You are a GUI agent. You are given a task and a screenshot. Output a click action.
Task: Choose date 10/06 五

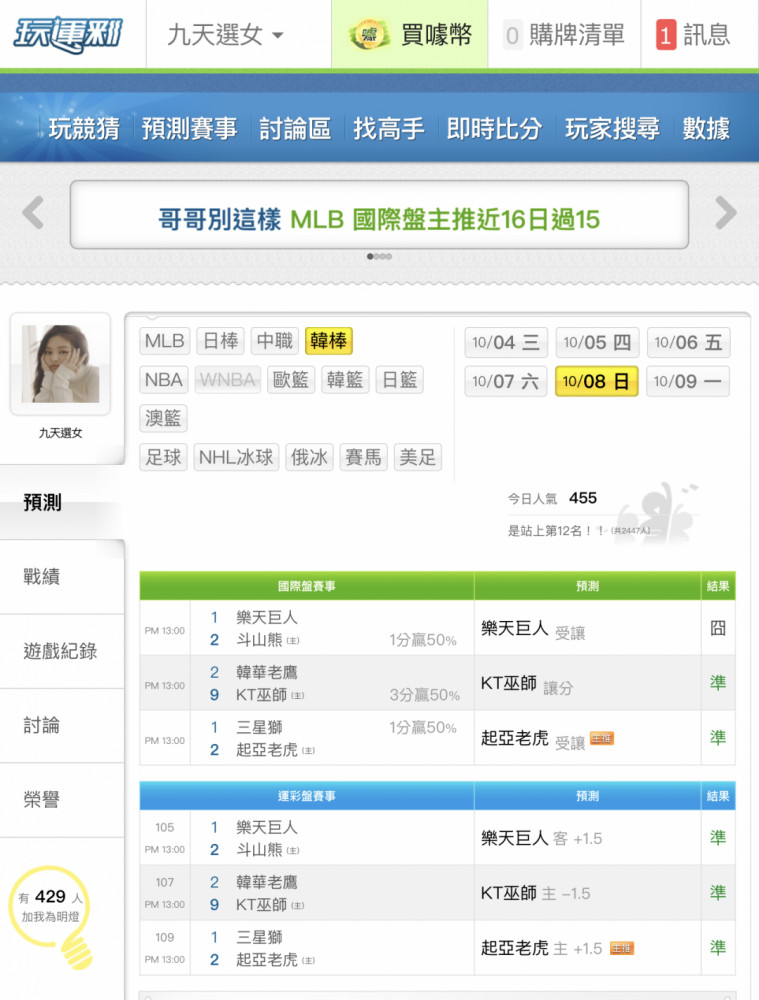click(x=688, y=343)
